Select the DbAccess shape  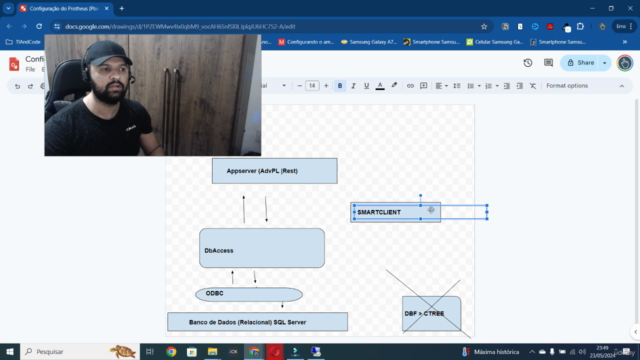(x=262, y=248)
